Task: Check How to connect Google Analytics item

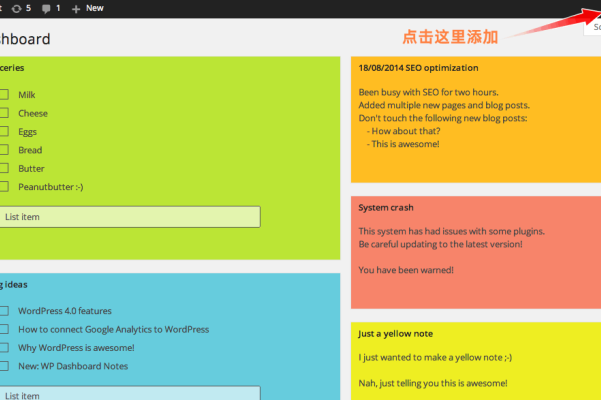Action: (4, 329)
